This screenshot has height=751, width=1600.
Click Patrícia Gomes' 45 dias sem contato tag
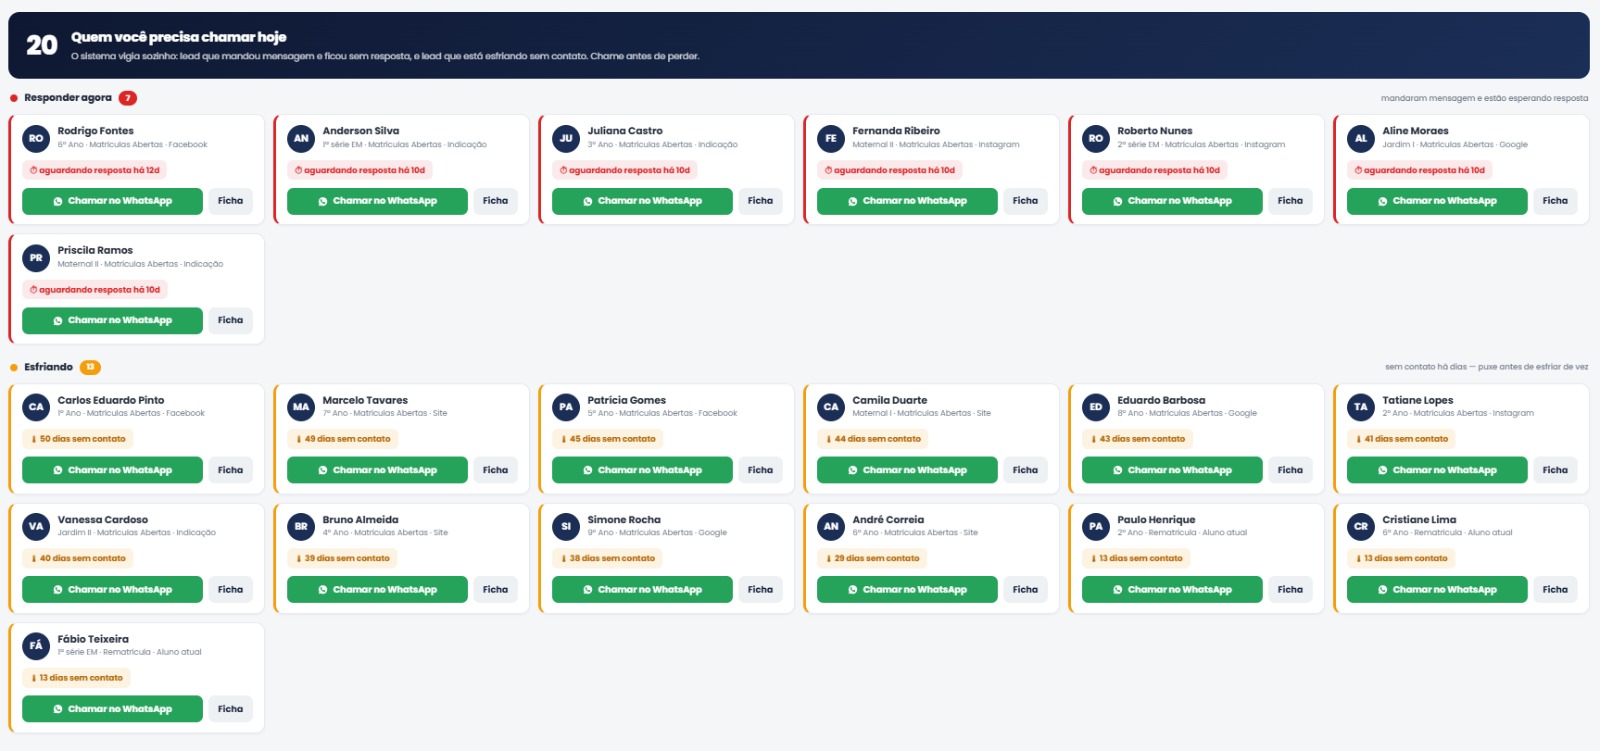(608, 439)
